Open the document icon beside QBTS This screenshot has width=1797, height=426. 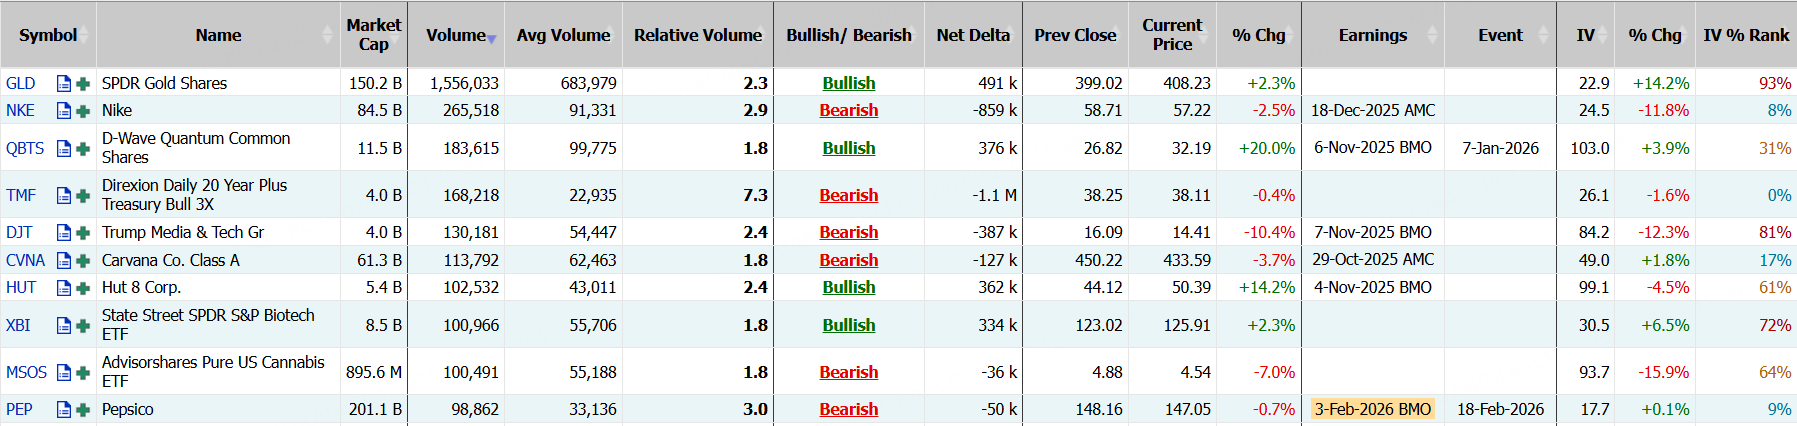point(64,149)
